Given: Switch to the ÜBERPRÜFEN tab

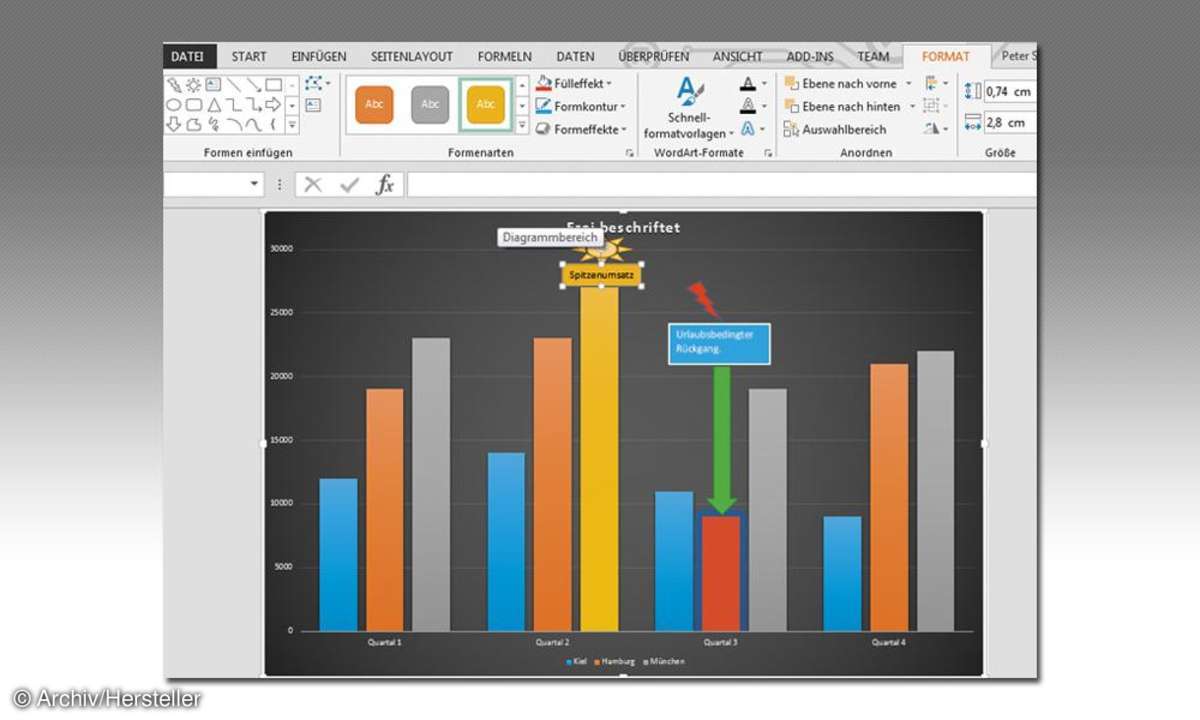Looking at the screenshot, I should [x=654, y=57].
